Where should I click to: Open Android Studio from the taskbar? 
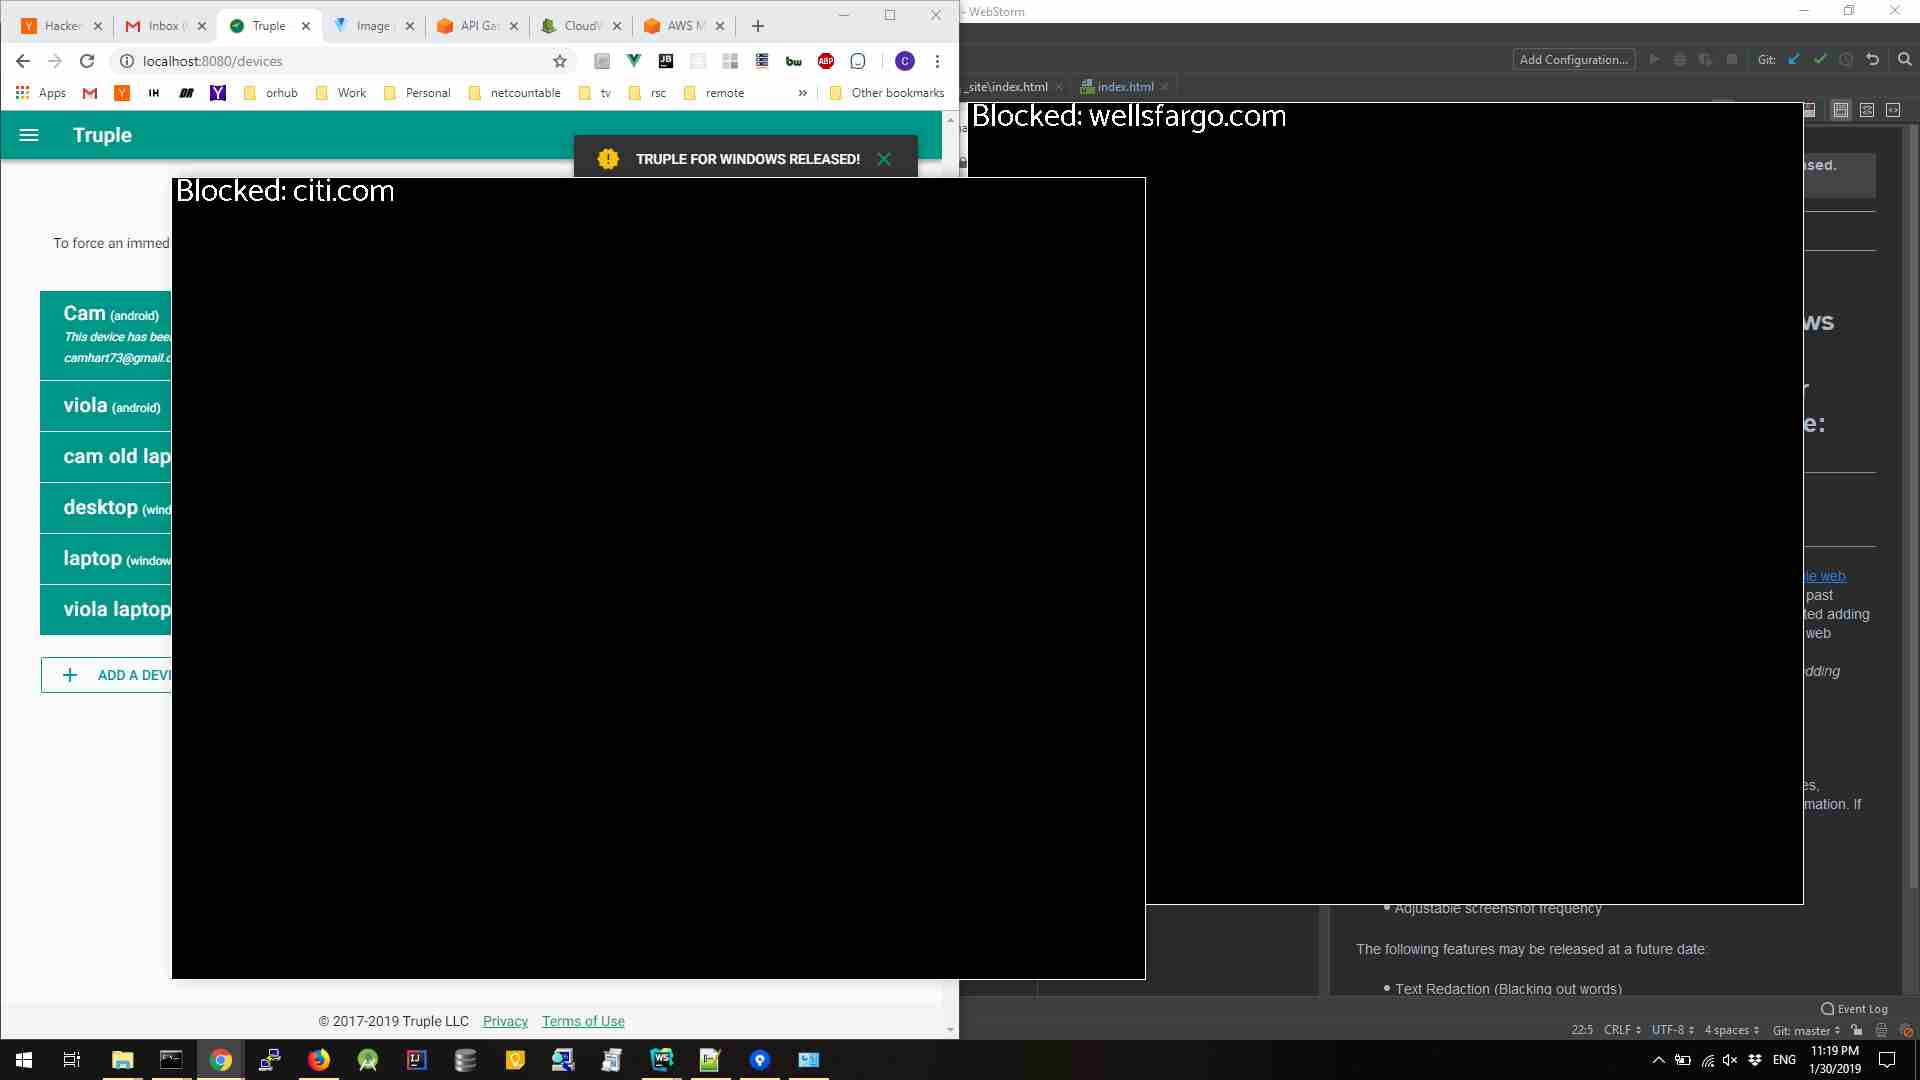[368, 1060]
